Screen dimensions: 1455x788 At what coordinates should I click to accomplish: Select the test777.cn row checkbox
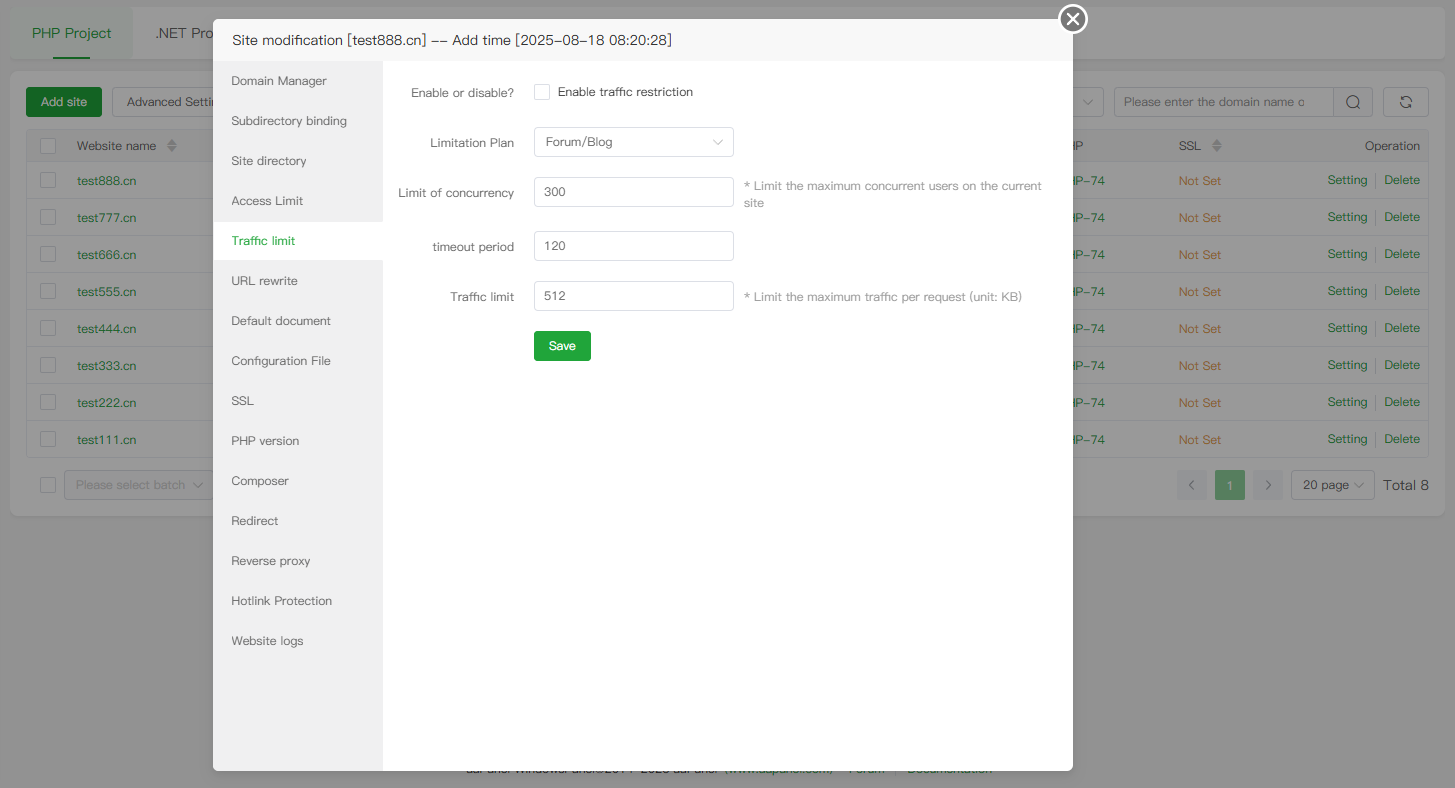(48, 217)
